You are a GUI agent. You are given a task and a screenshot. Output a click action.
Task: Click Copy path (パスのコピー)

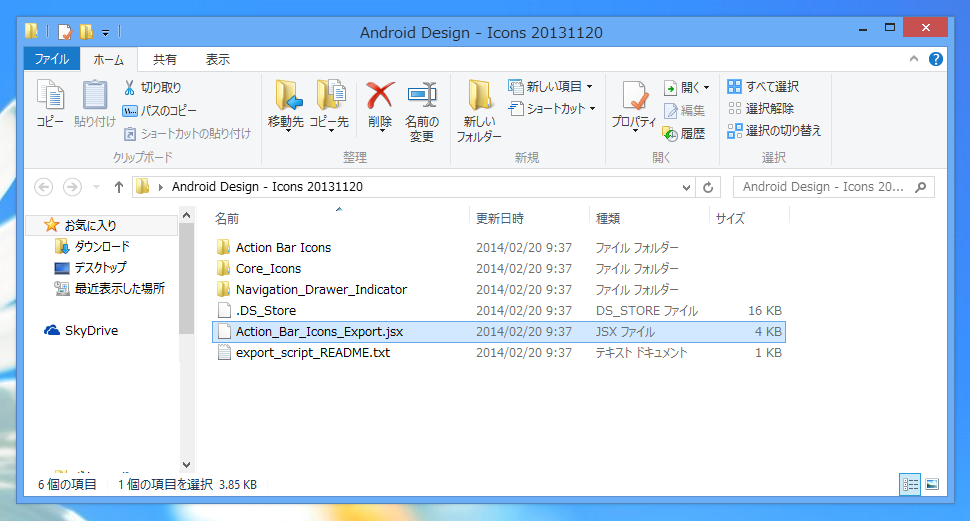[160, 111]
